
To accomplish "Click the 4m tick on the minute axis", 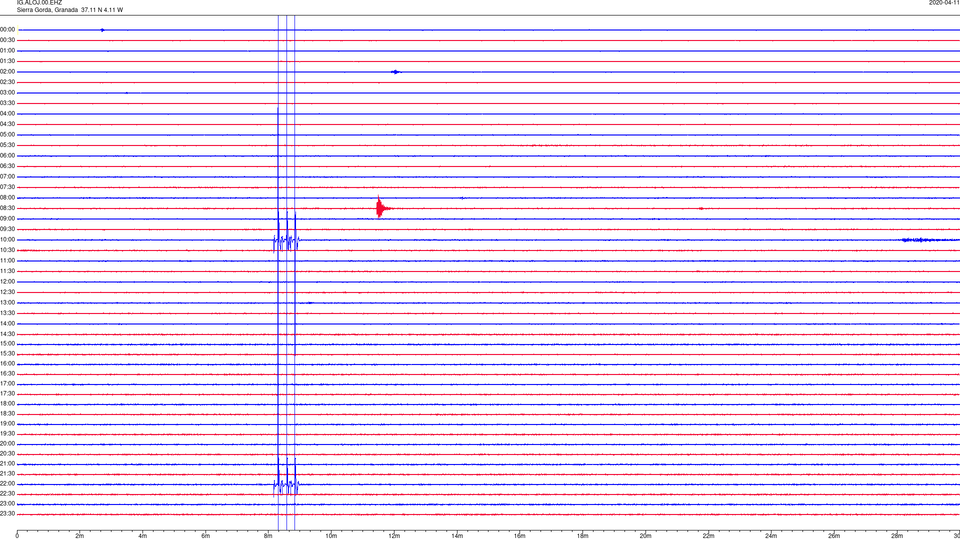I will [x=143, y=536].
